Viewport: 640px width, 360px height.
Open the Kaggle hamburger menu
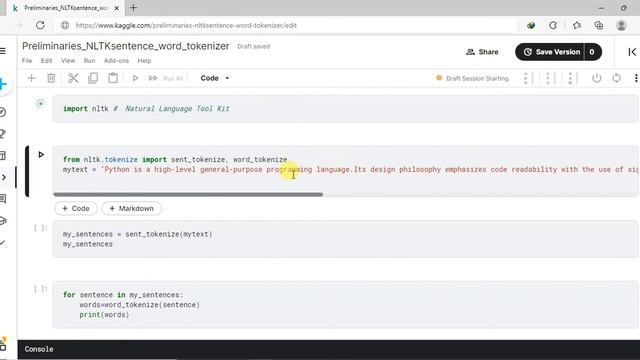tap(3, 51)
